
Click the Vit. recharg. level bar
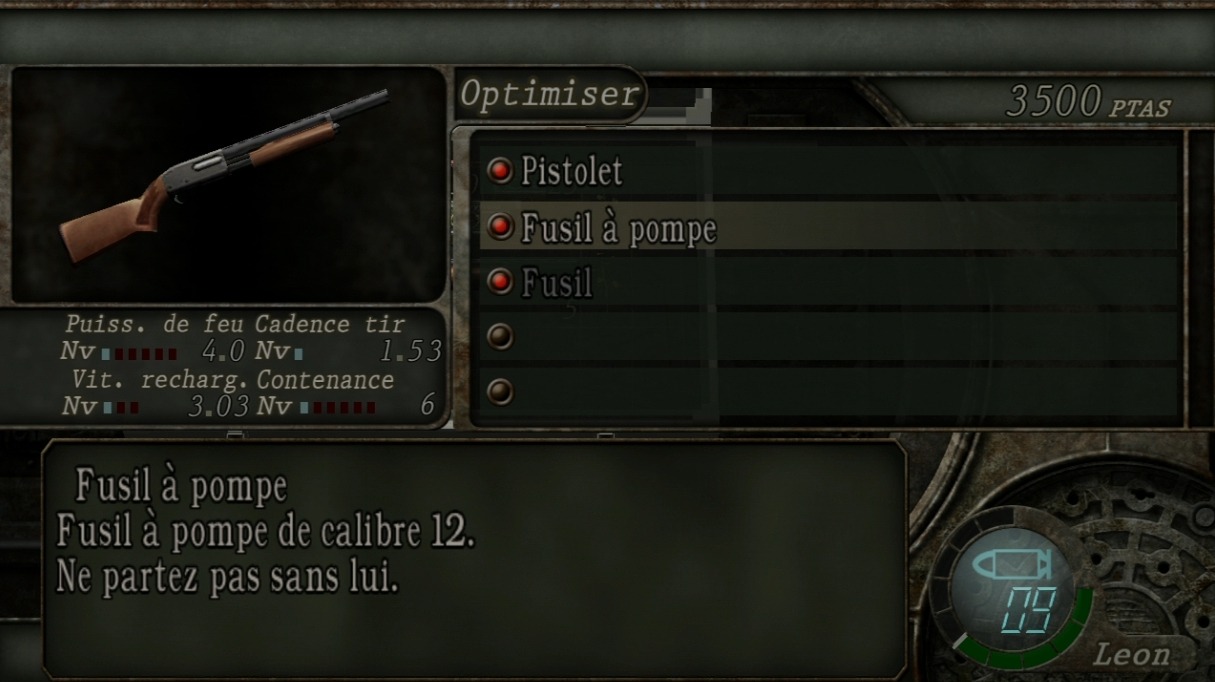tap(121, 407)
